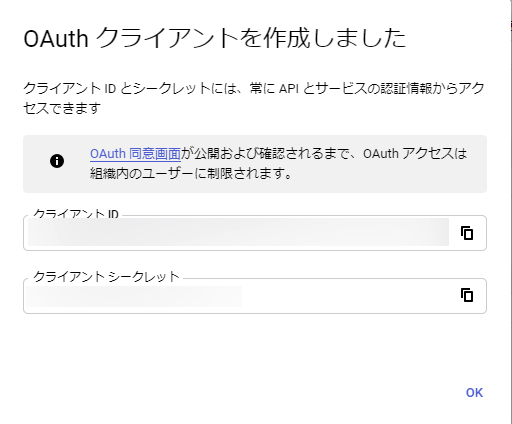The width and height of the screenshot is (512, 424).
Task: Click the 組織内のユーザーに制限されます banner text
Action: coord(191,174)
